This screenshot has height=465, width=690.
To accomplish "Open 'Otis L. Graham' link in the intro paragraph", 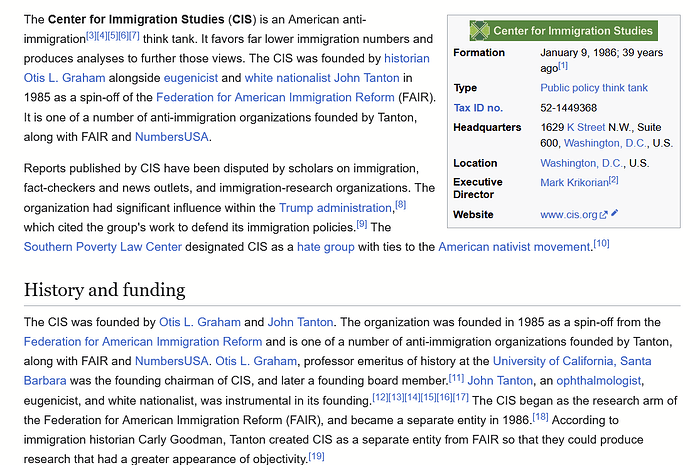I will (64, 78).
